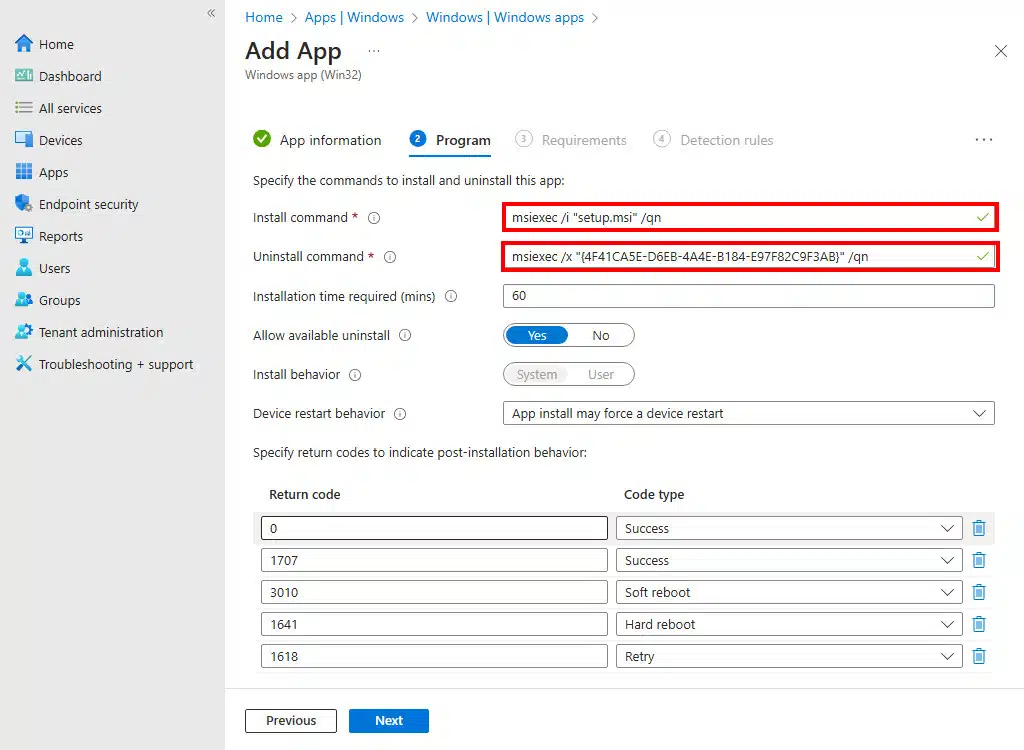This screenshot has height=750, width=1024.
Task: Show info tooltip for Install behavior
Action: pos(355,375)
